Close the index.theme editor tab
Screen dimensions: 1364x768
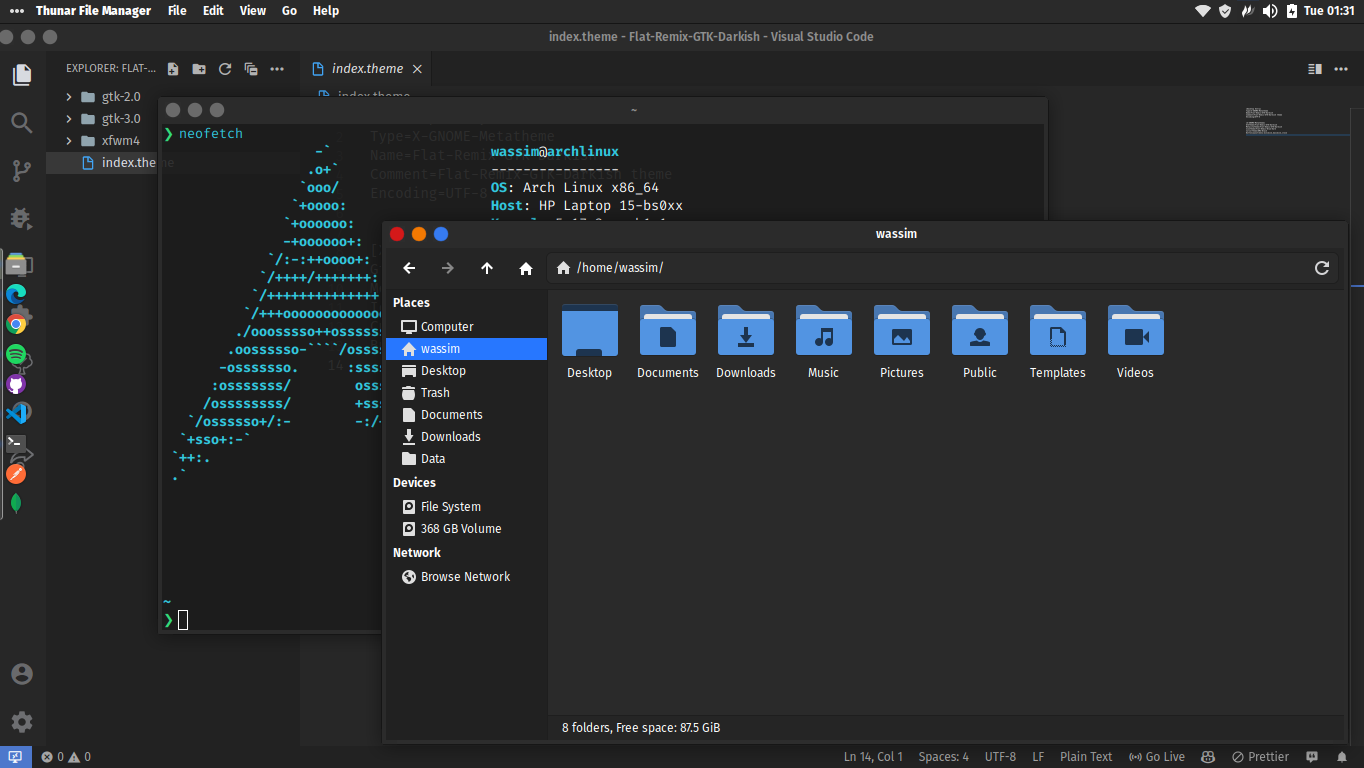[417, 69]
